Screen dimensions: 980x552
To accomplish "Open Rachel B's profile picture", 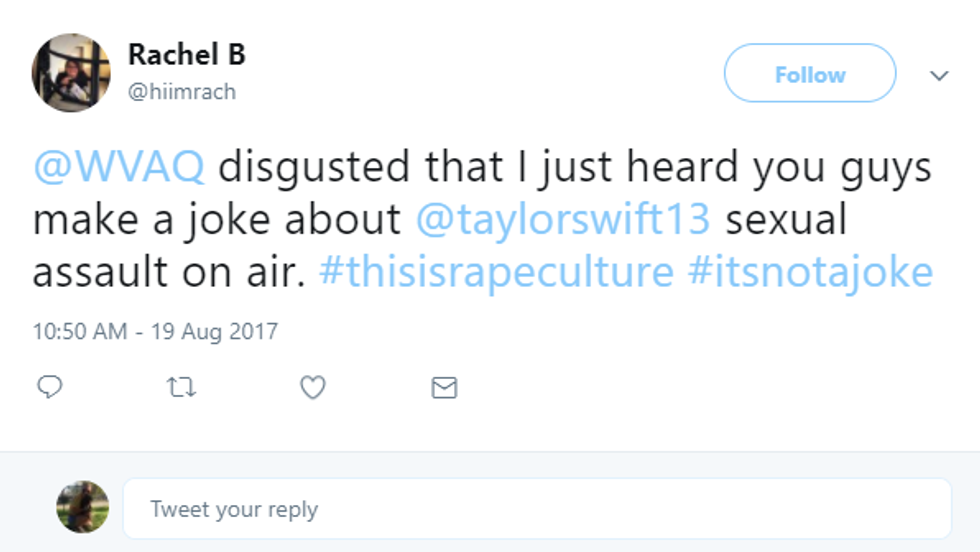I will 71,73.
